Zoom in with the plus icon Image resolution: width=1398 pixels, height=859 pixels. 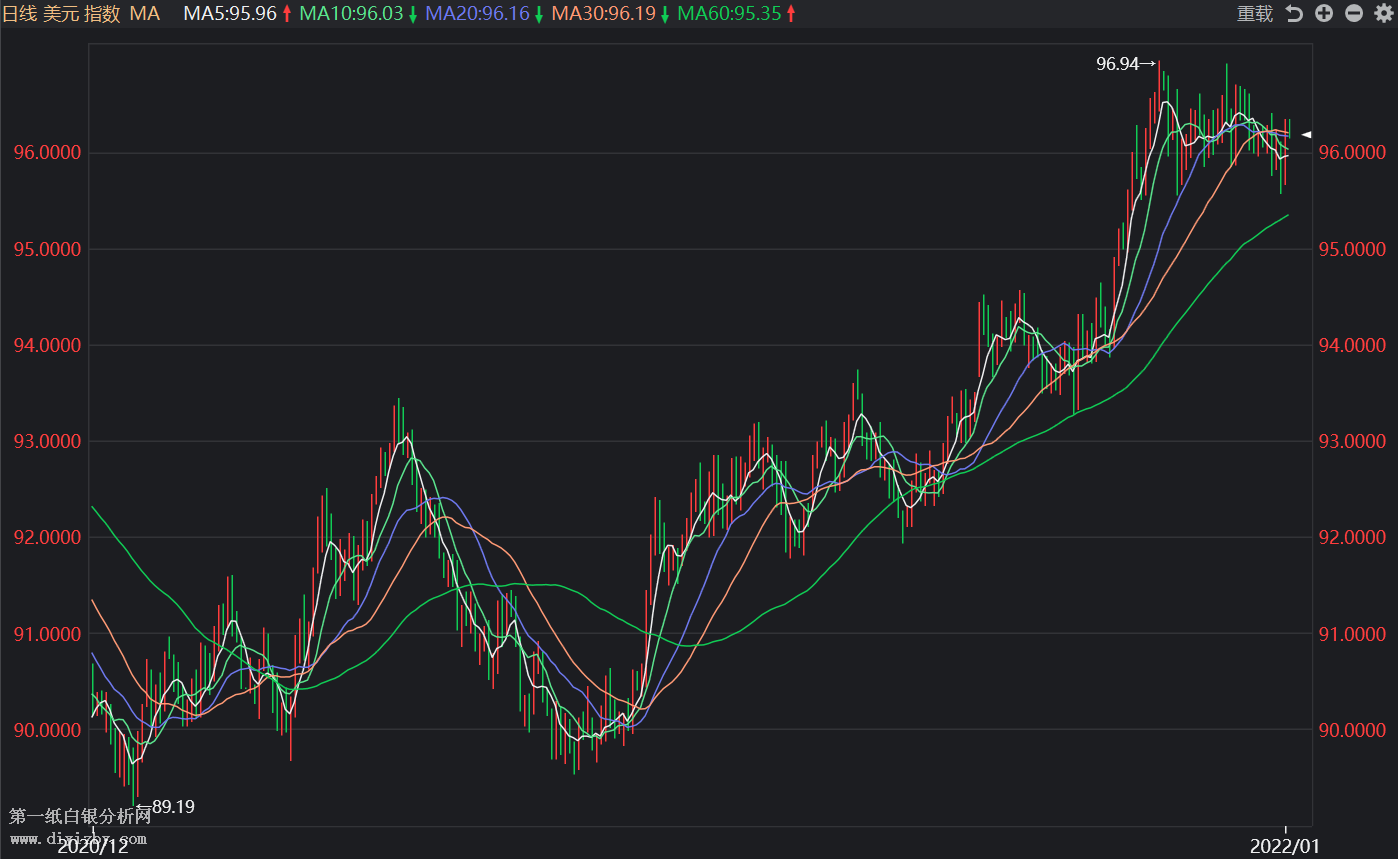coord(1324,14)
